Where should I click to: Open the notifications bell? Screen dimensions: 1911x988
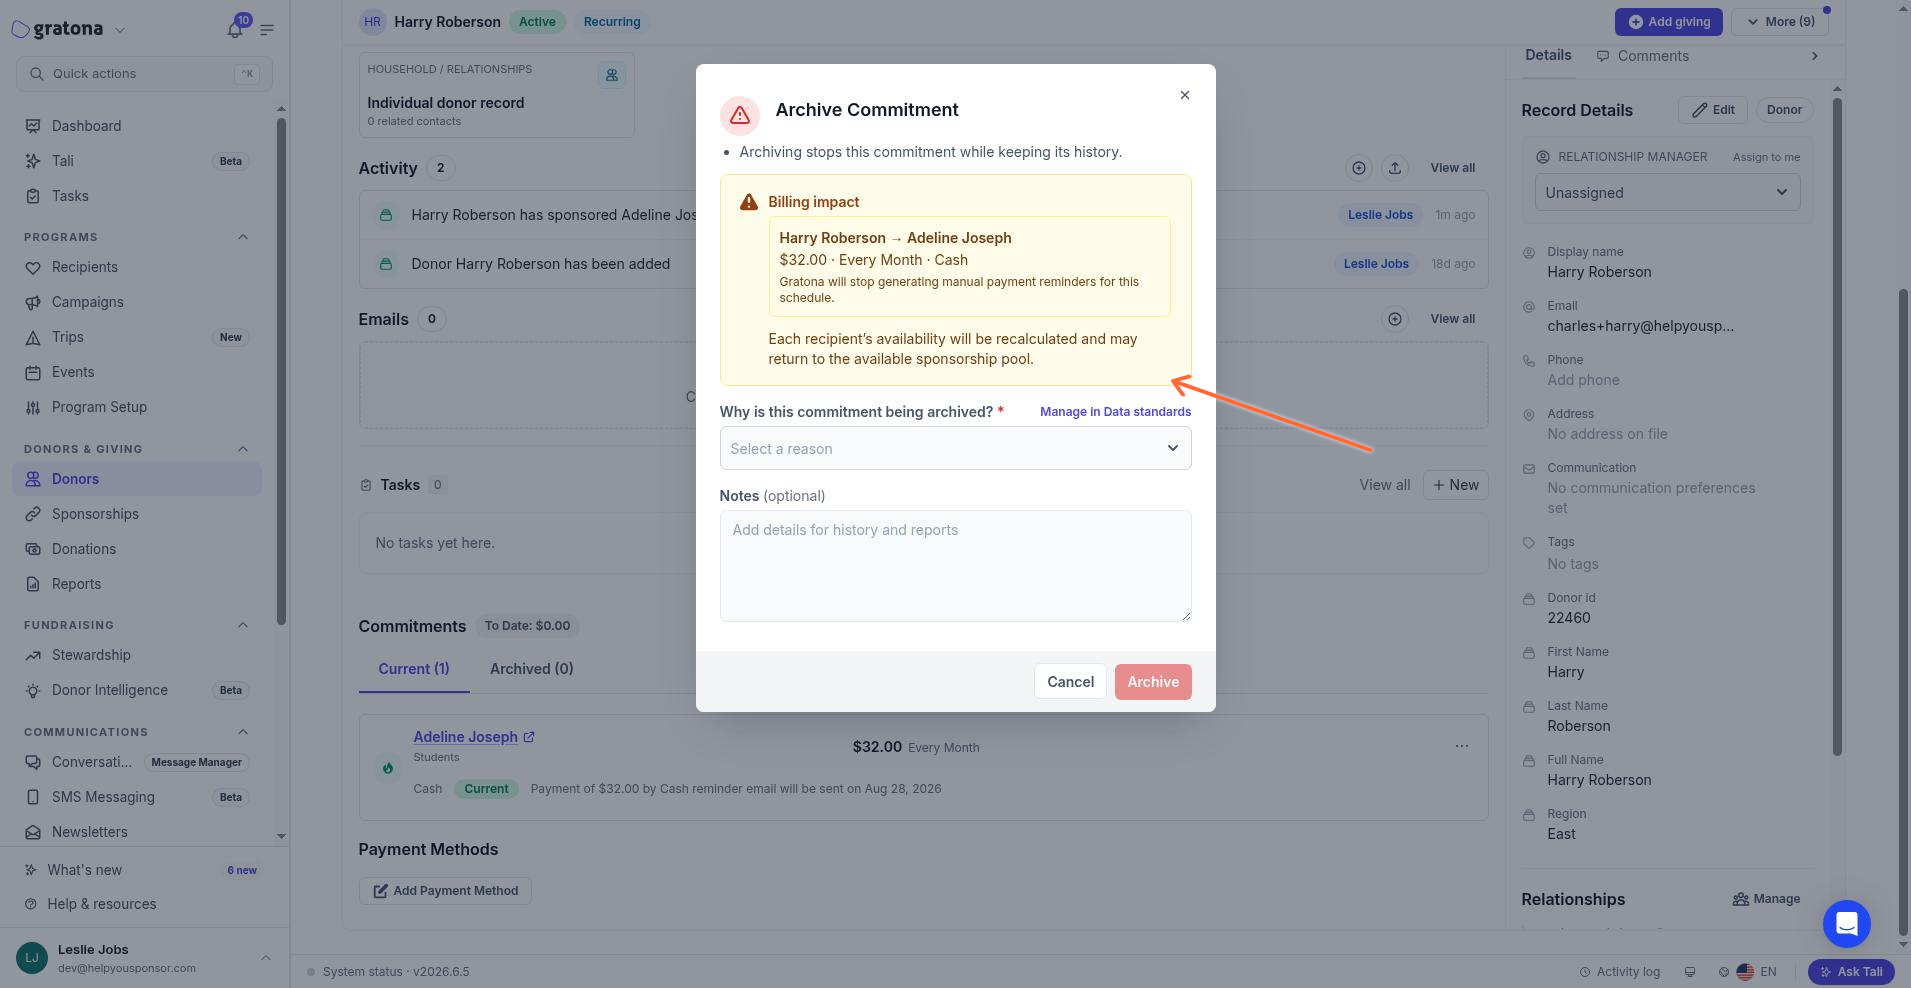pyautogui.click(x=235, y=29)
